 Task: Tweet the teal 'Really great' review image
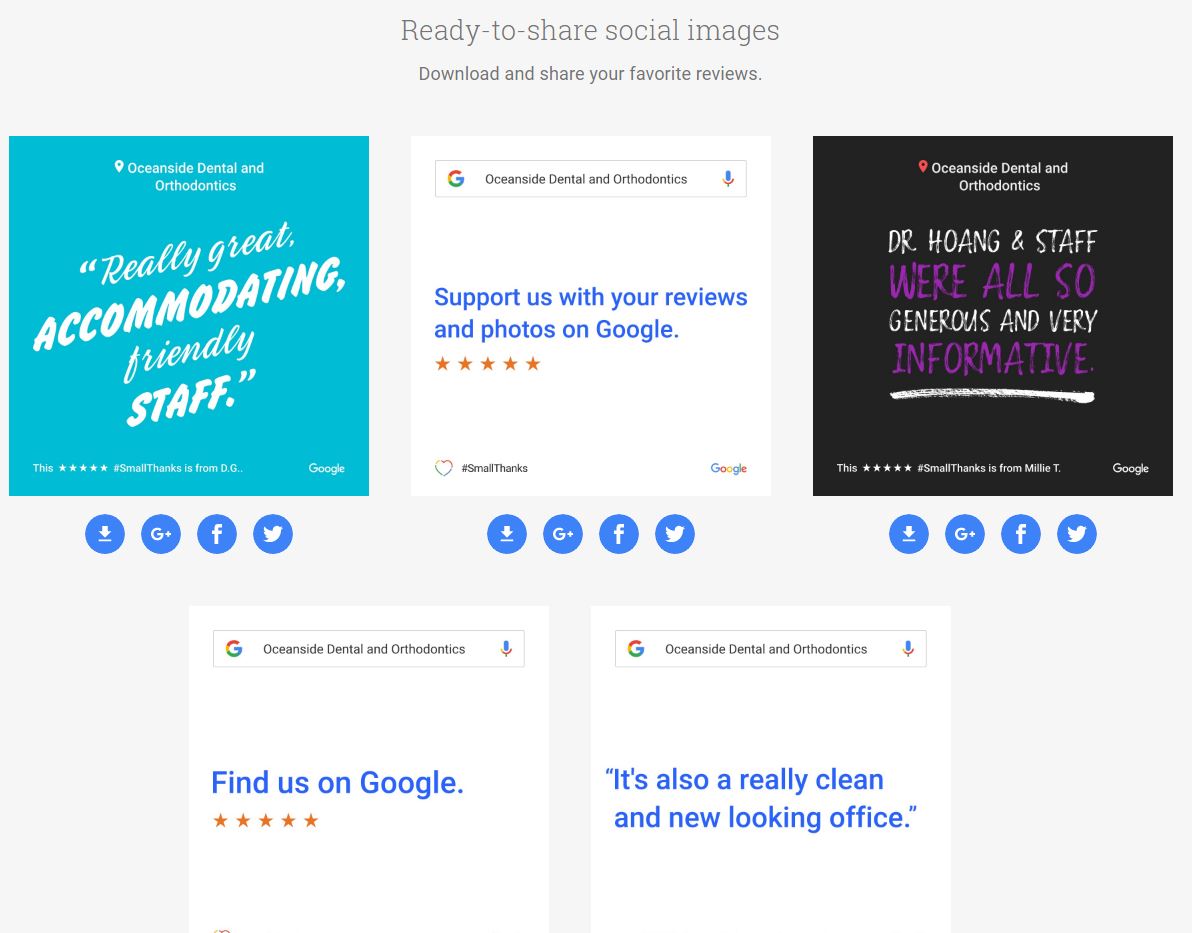point(273,534)
